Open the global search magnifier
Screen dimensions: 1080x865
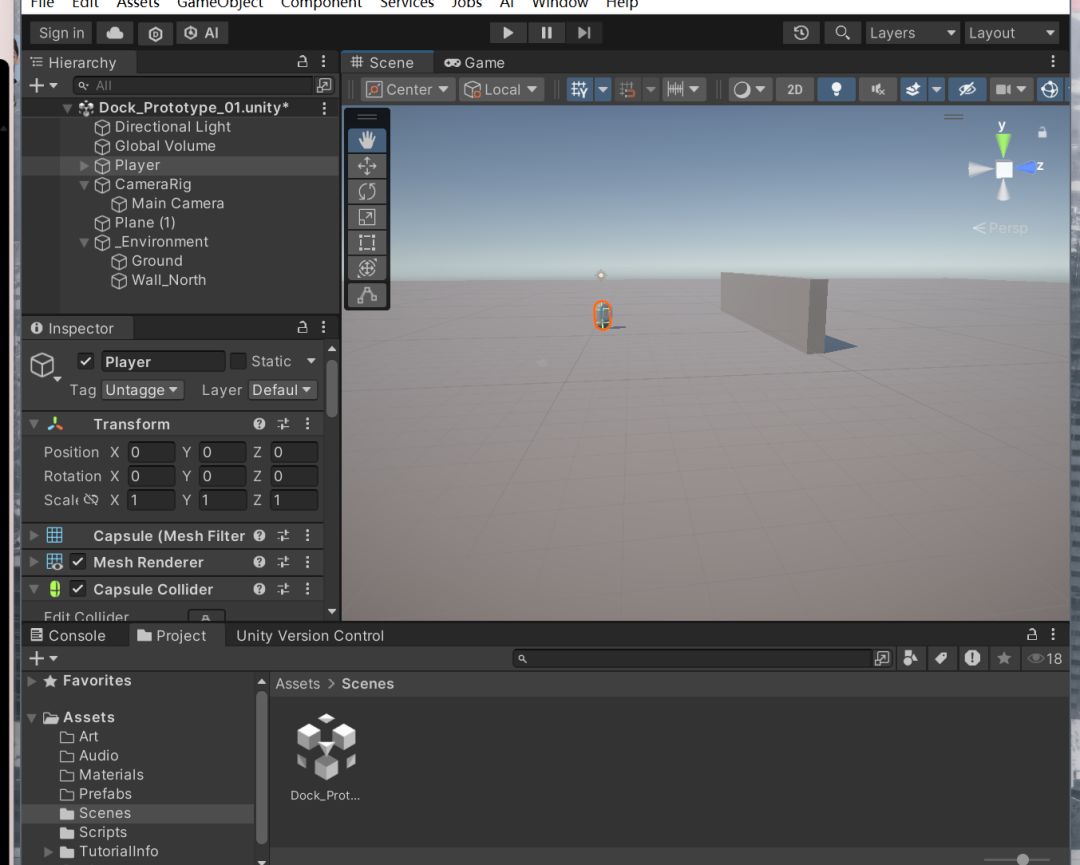click(842, 33)
